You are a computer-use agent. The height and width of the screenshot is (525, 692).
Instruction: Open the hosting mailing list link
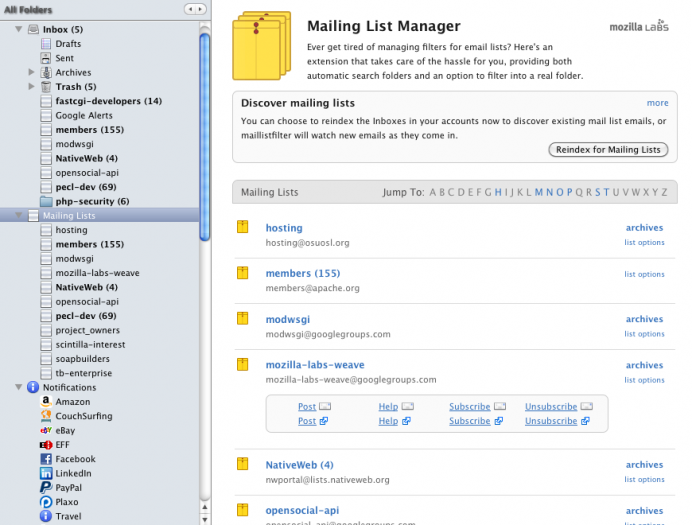coord(284,228)
